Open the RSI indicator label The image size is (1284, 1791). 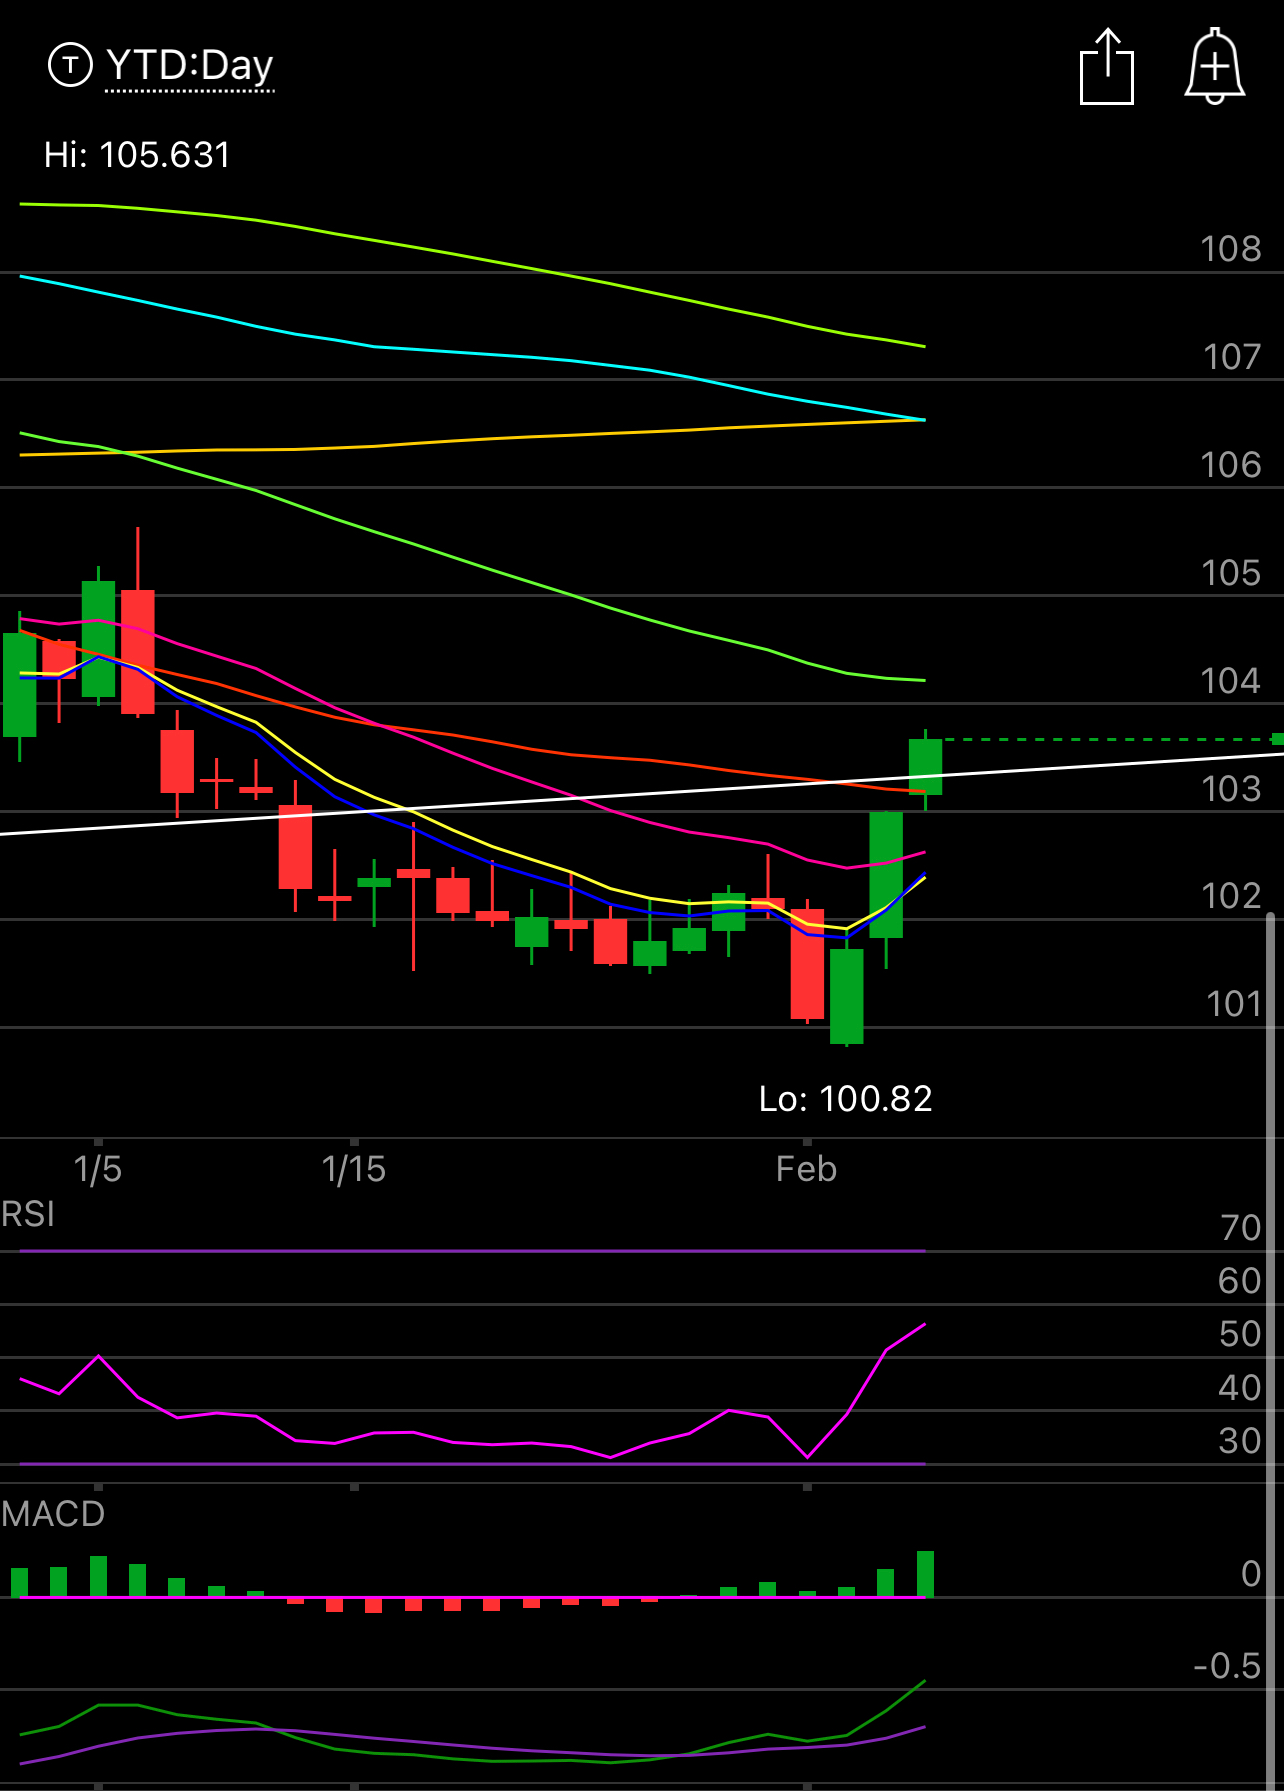point(28,1214)
